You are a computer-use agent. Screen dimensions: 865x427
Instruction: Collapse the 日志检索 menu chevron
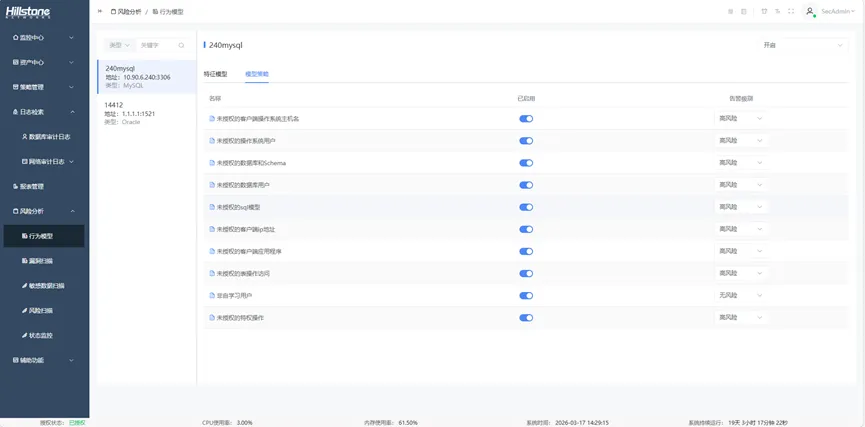pos(72,112)
